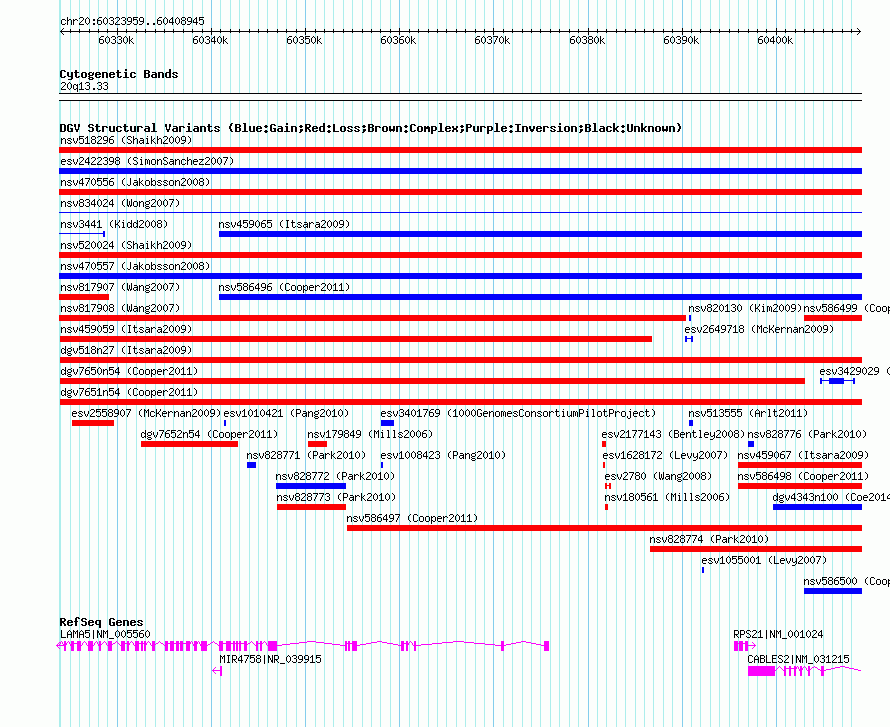Select the nsv3441 (Kidd2008) label
This screenshot has width=890, height=727.
coord(114,224)
